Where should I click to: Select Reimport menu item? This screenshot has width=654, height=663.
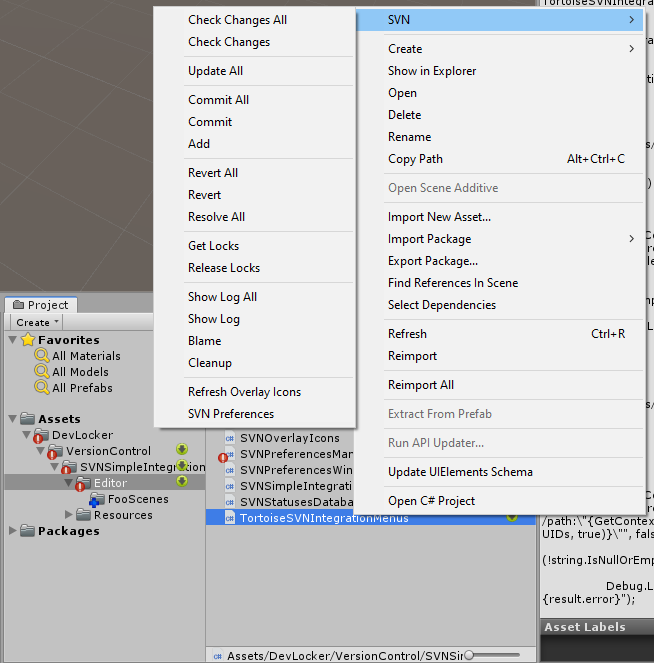point(412,356)
